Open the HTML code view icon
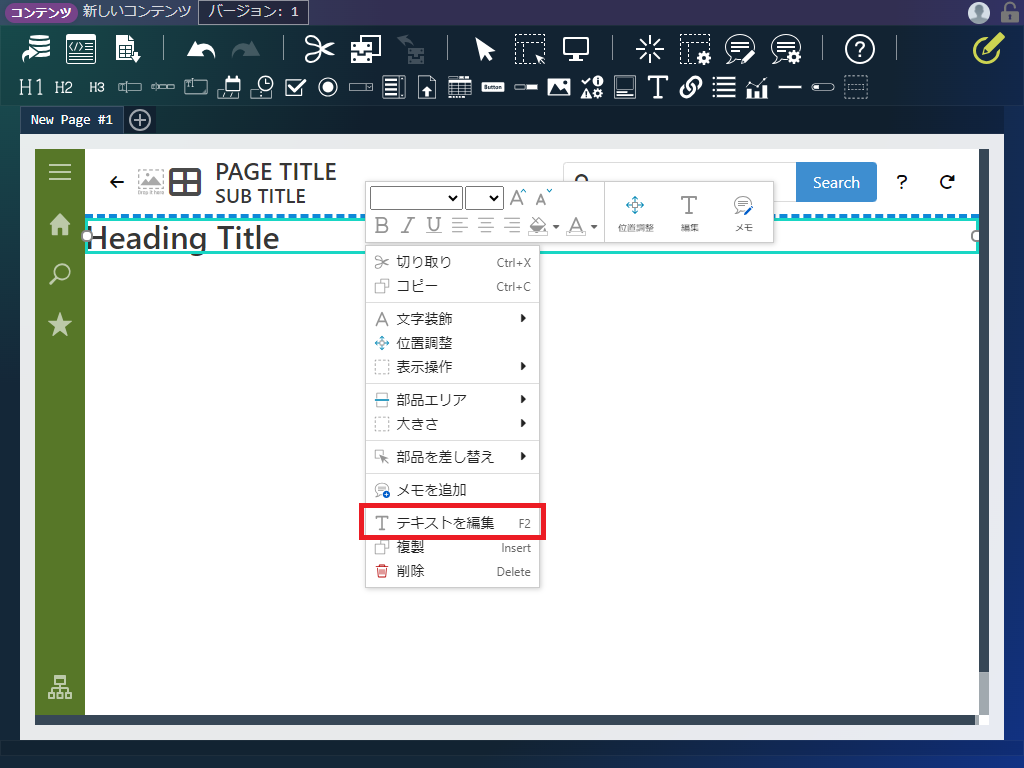This screenshot has height=768, width=1024. (x=81, y=49)
